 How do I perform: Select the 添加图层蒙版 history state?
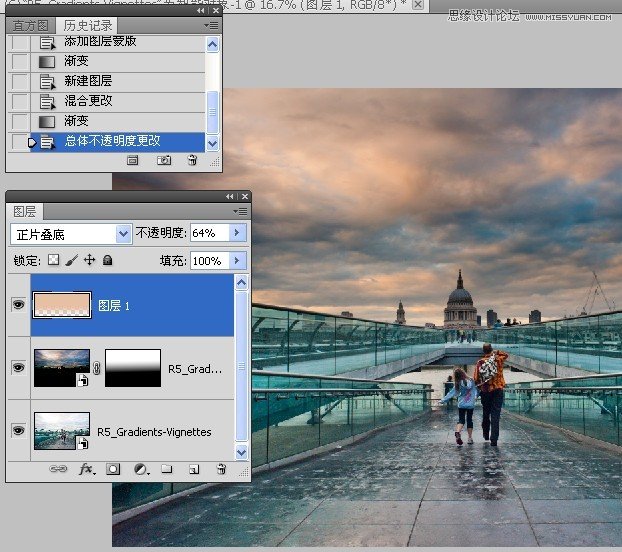click(101, 42)
